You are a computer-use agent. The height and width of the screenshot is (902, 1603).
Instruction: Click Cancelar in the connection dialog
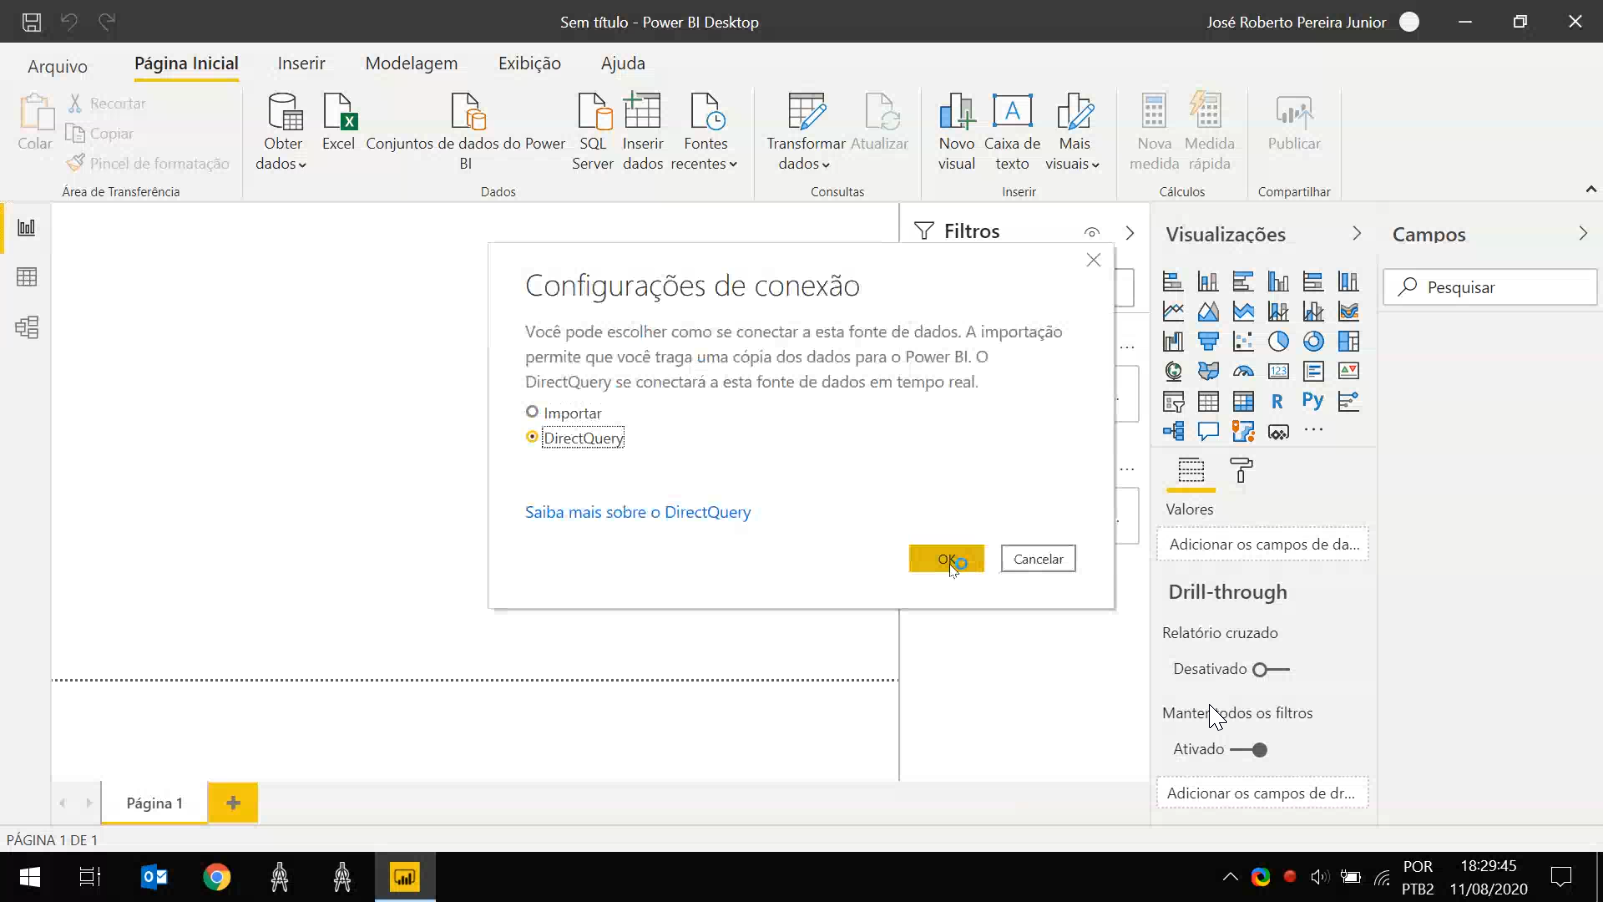point(1038,559)
